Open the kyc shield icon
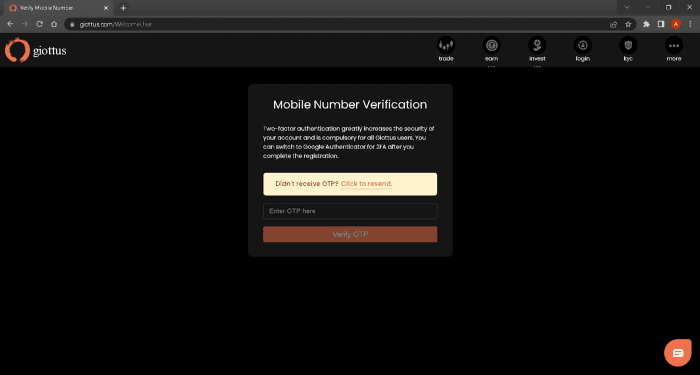700x375 pixels. point(628,45)
